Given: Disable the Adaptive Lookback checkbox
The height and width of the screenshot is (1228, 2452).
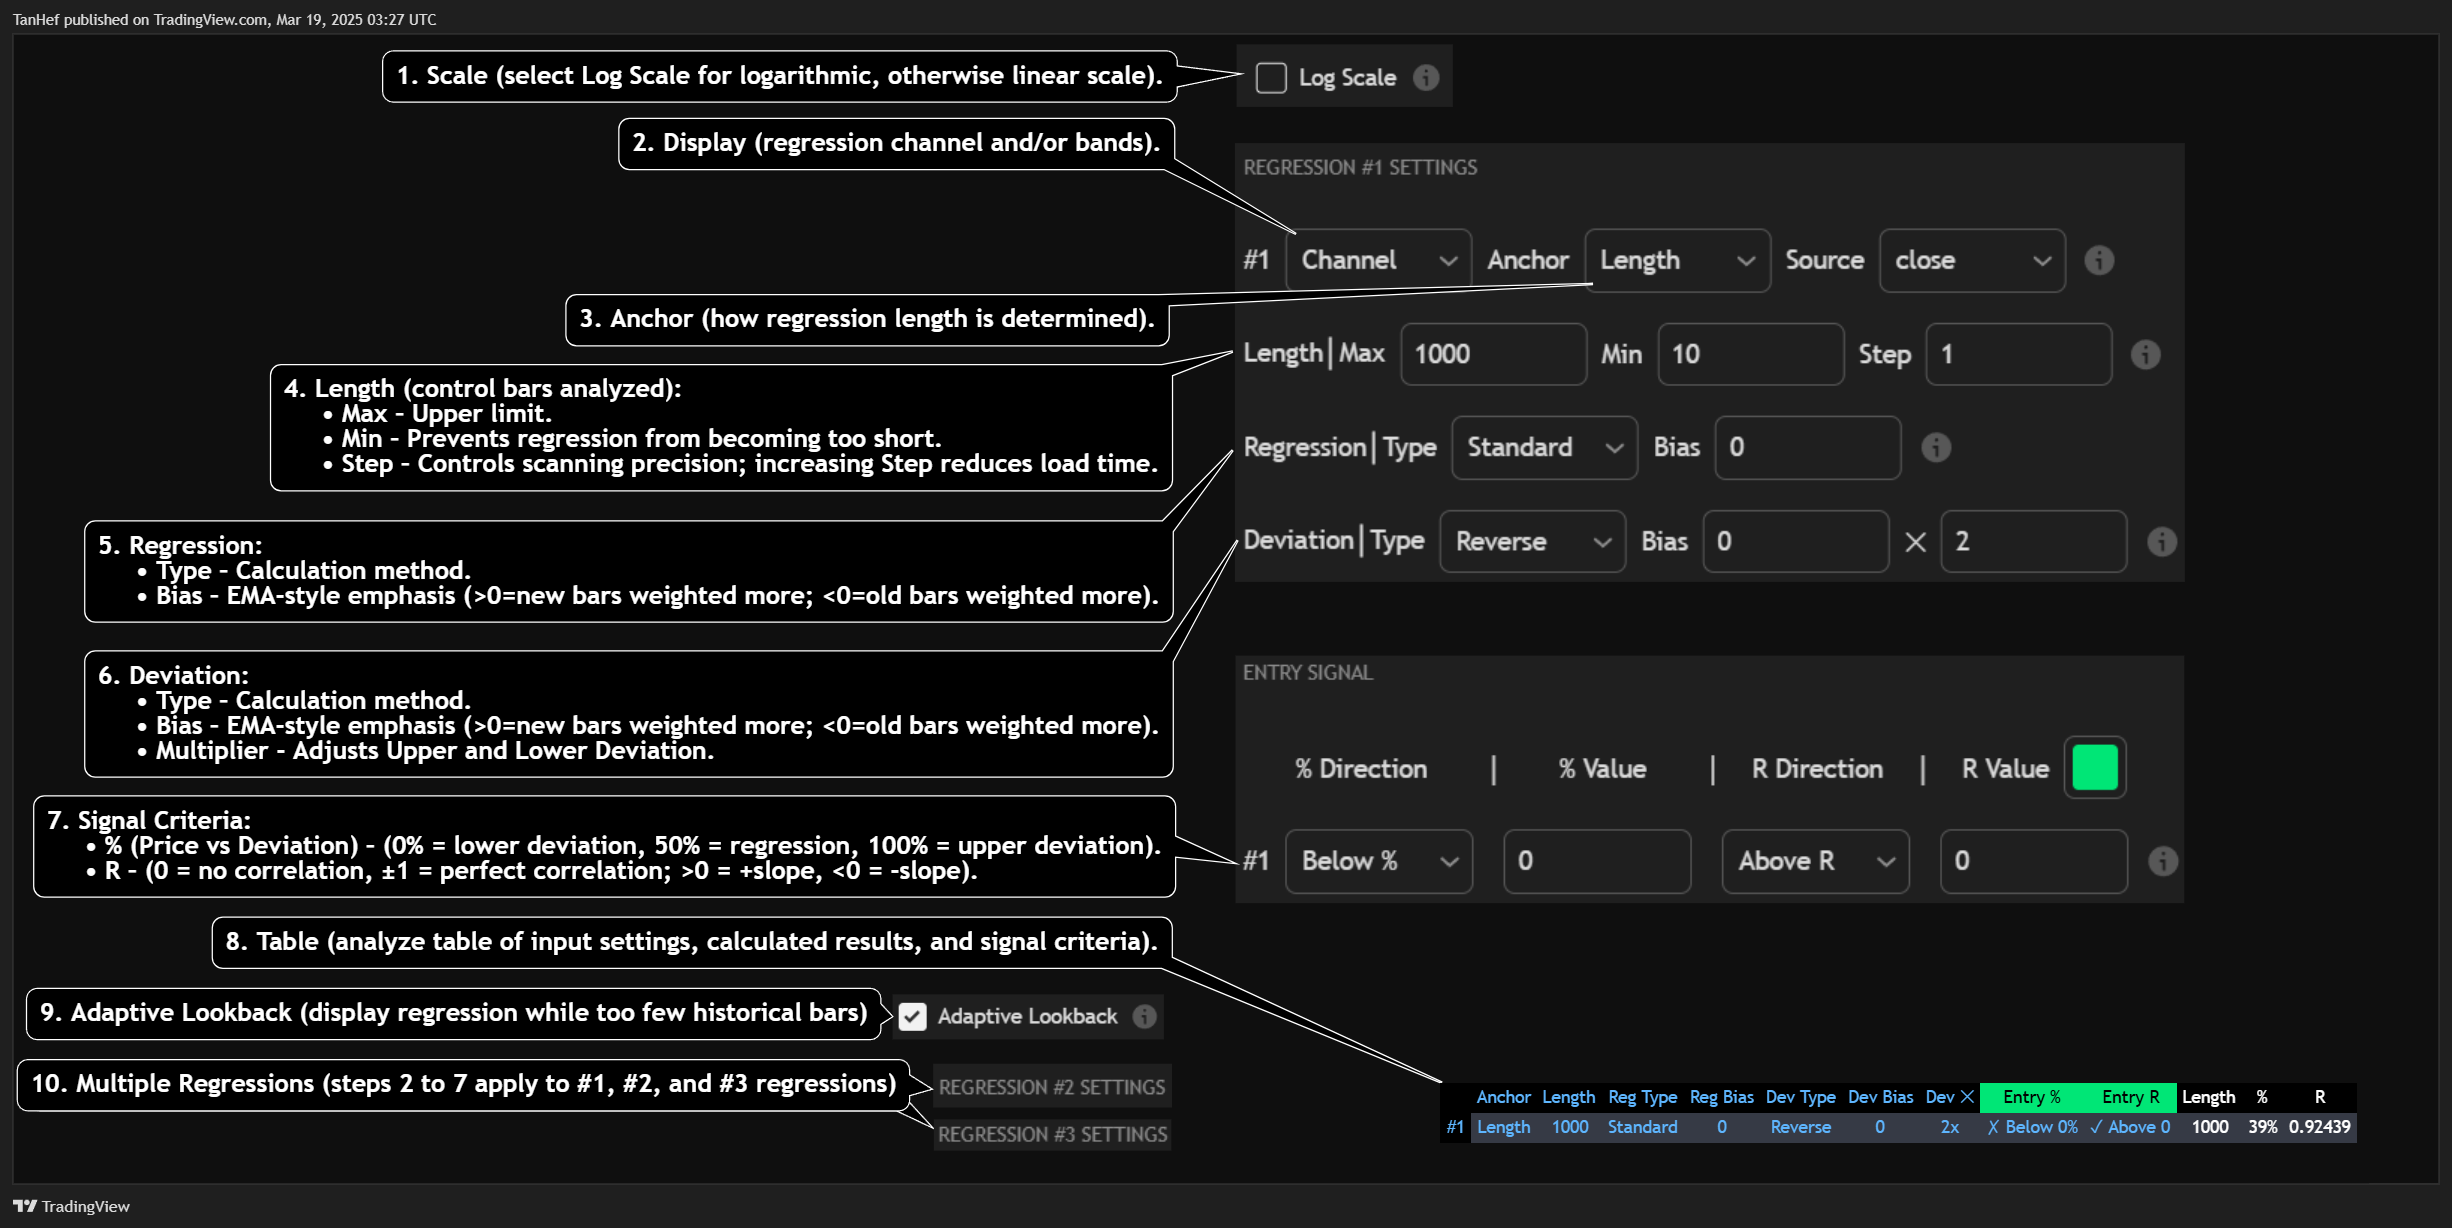Looking at the screenshot, I should point(912,1016).
